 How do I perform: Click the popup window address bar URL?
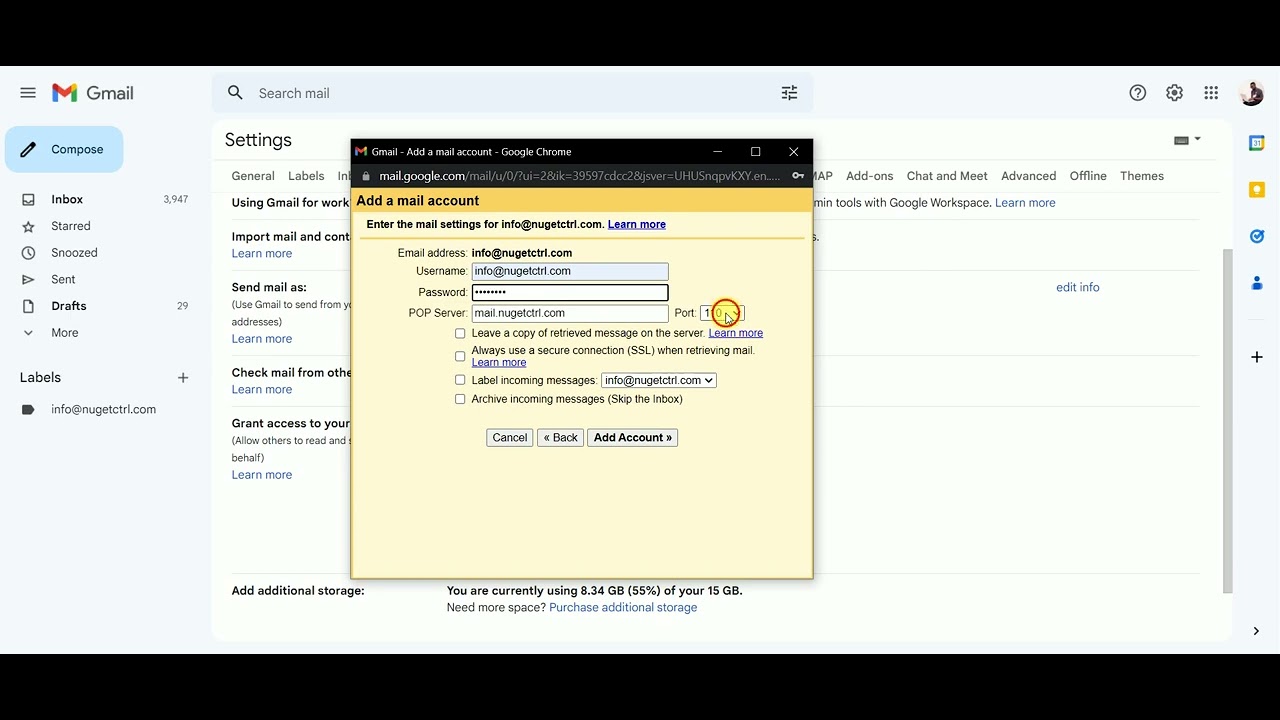pyautogui.click(x=580, y=176)
